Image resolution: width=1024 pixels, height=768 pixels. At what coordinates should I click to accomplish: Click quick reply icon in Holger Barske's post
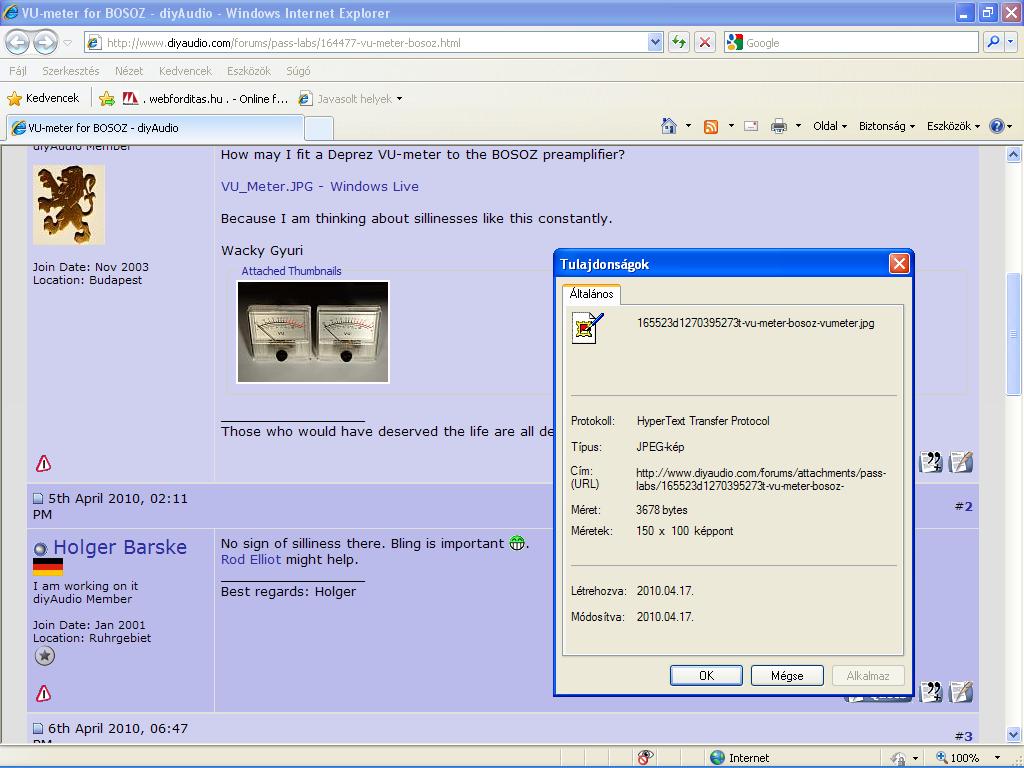tap(961, 692)
